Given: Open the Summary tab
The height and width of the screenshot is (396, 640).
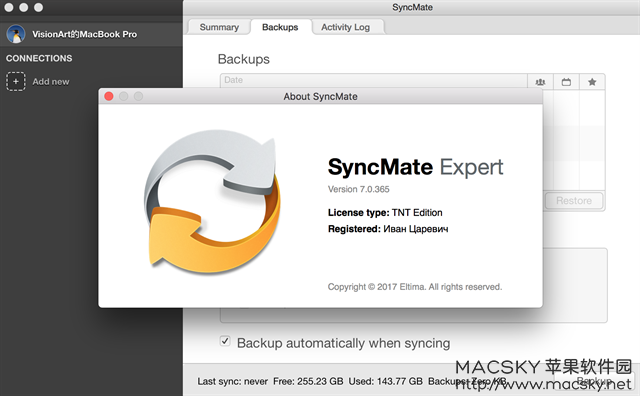Looking at the screenshot, I should coord(219,27).
